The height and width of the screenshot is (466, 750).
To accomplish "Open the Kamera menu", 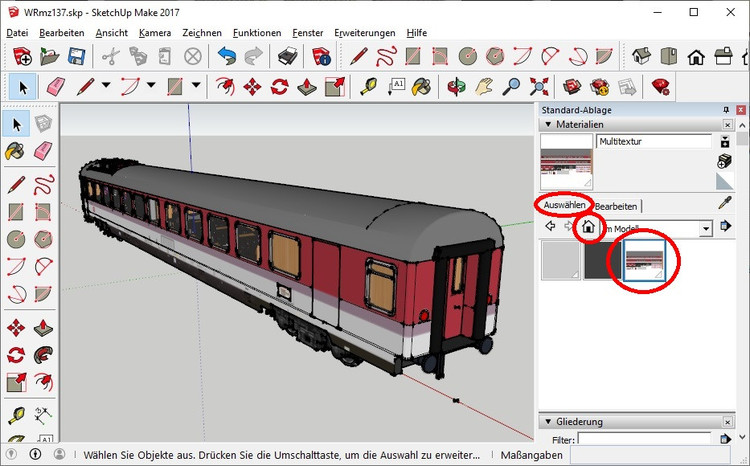I will pyautogui.click(x=155, y=32).
